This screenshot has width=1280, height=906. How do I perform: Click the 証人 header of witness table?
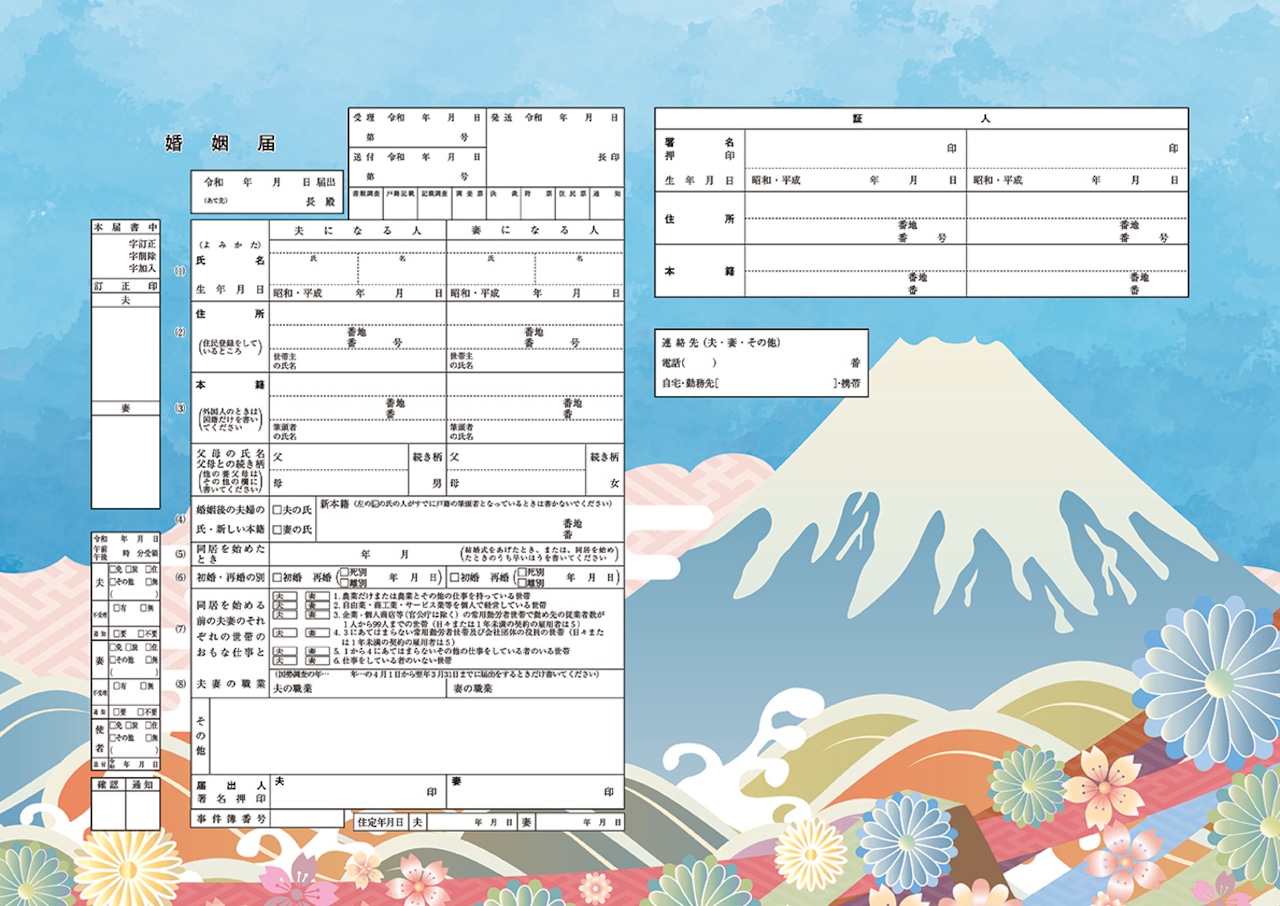(x=920, y=119)
